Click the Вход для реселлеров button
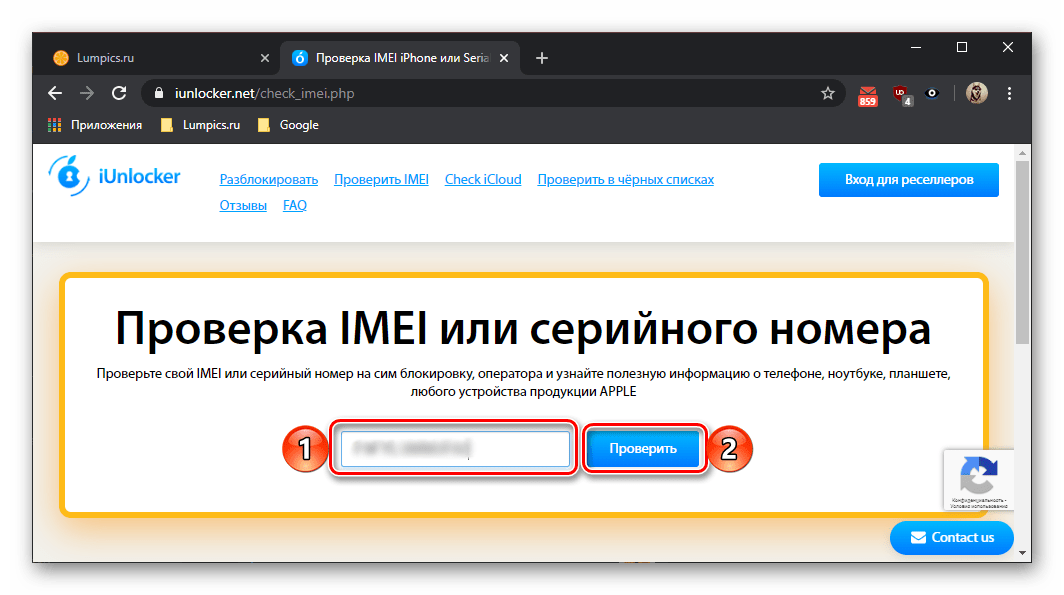This screenshot has height=595, width=1064. pyautogui.click(x=909, y=180)
